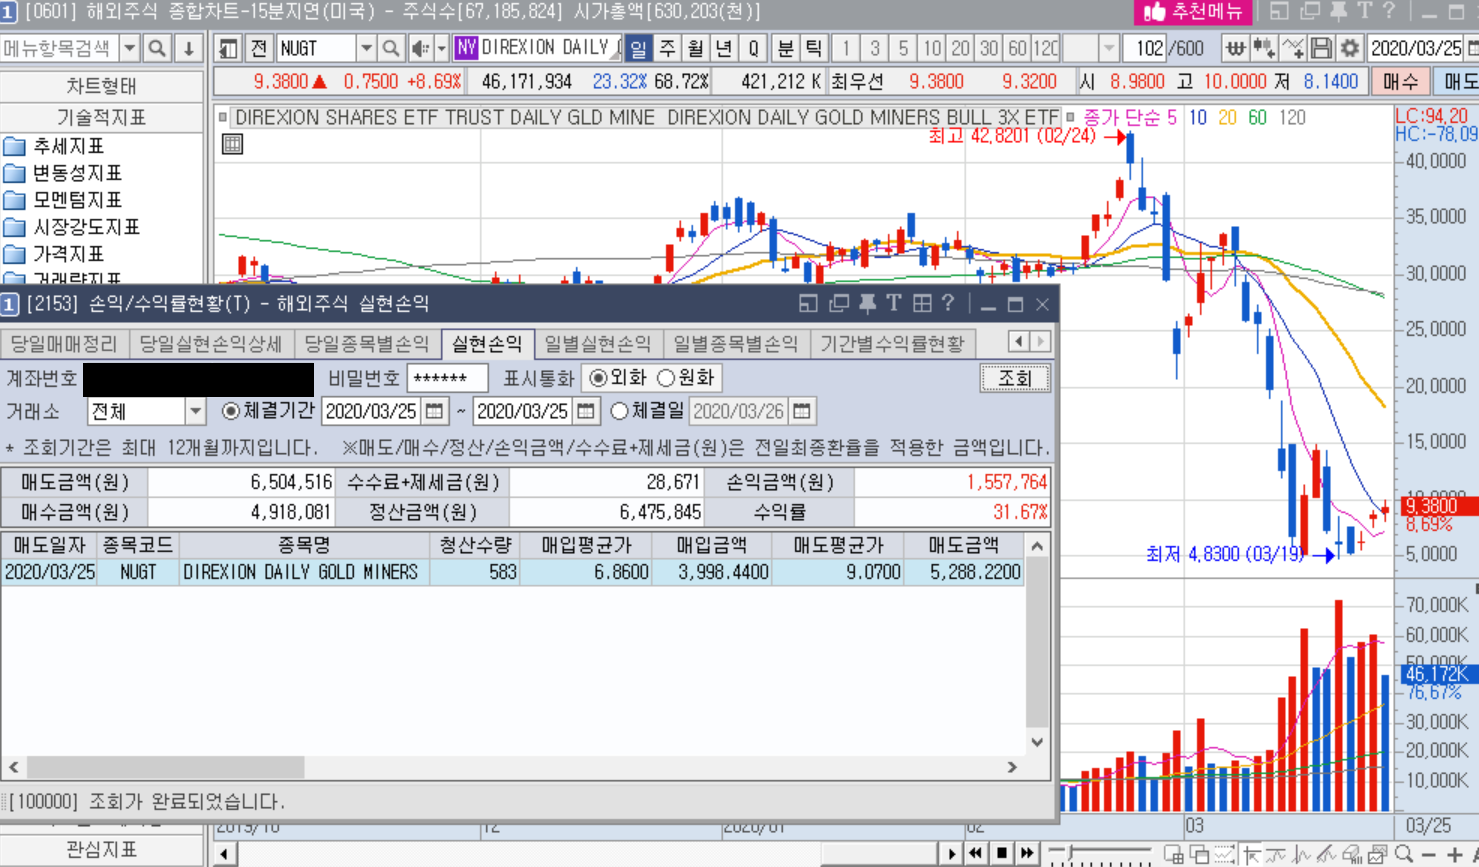
Task: Click the 매수 buy button
Action: point(1401,82)
